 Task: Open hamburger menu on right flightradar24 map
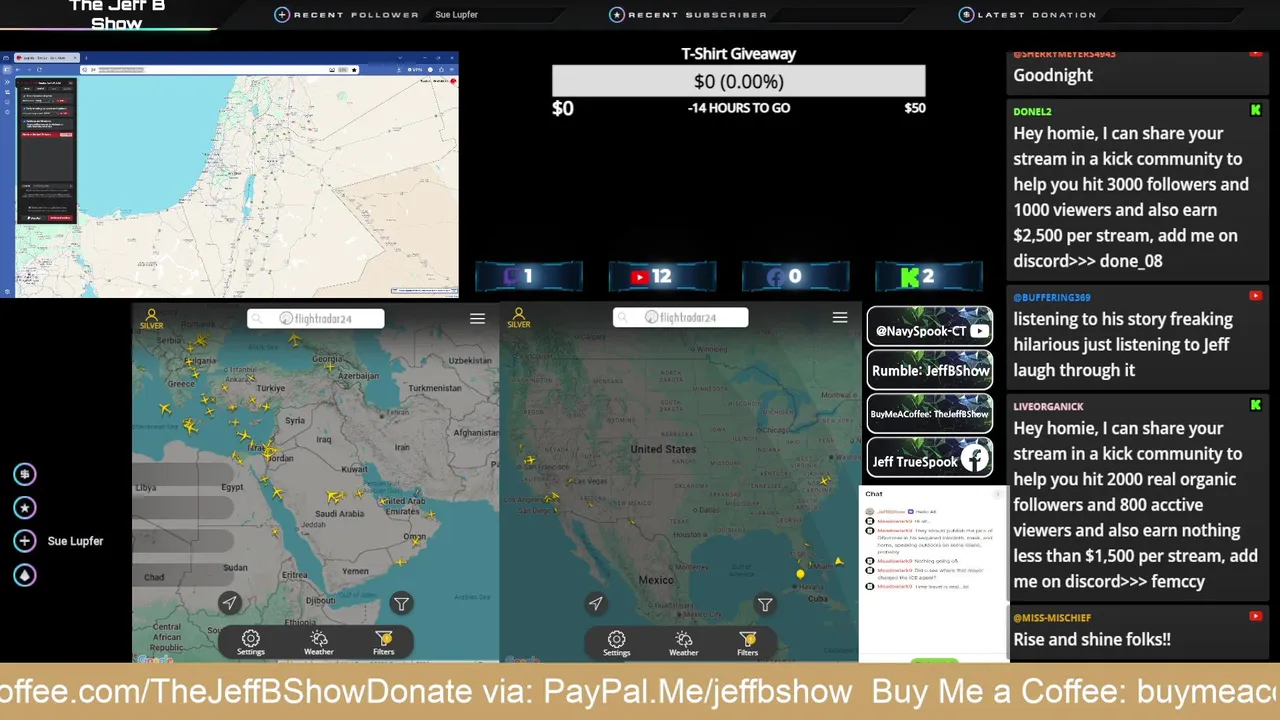pyautogui.click(x=840, y=317)
